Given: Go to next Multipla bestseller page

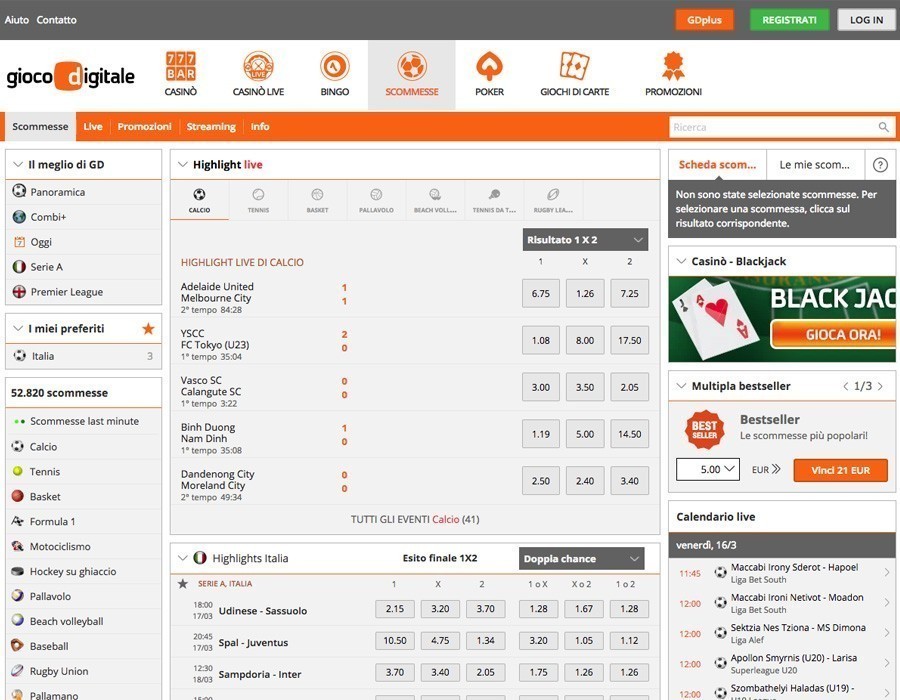Looking at the screenshot, I should 880,386.
